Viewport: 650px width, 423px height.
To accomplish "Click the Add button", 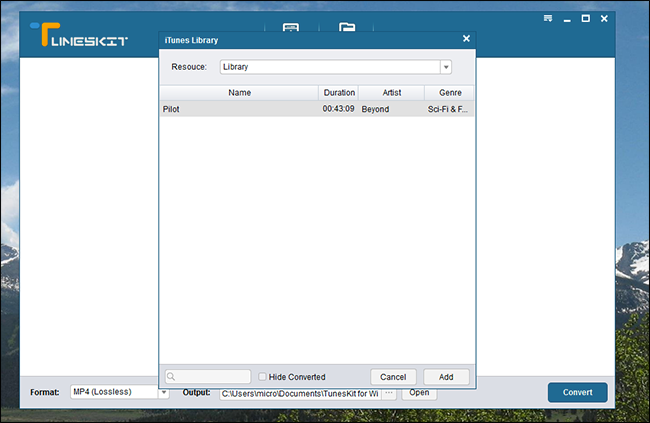I will pos(446,377).
